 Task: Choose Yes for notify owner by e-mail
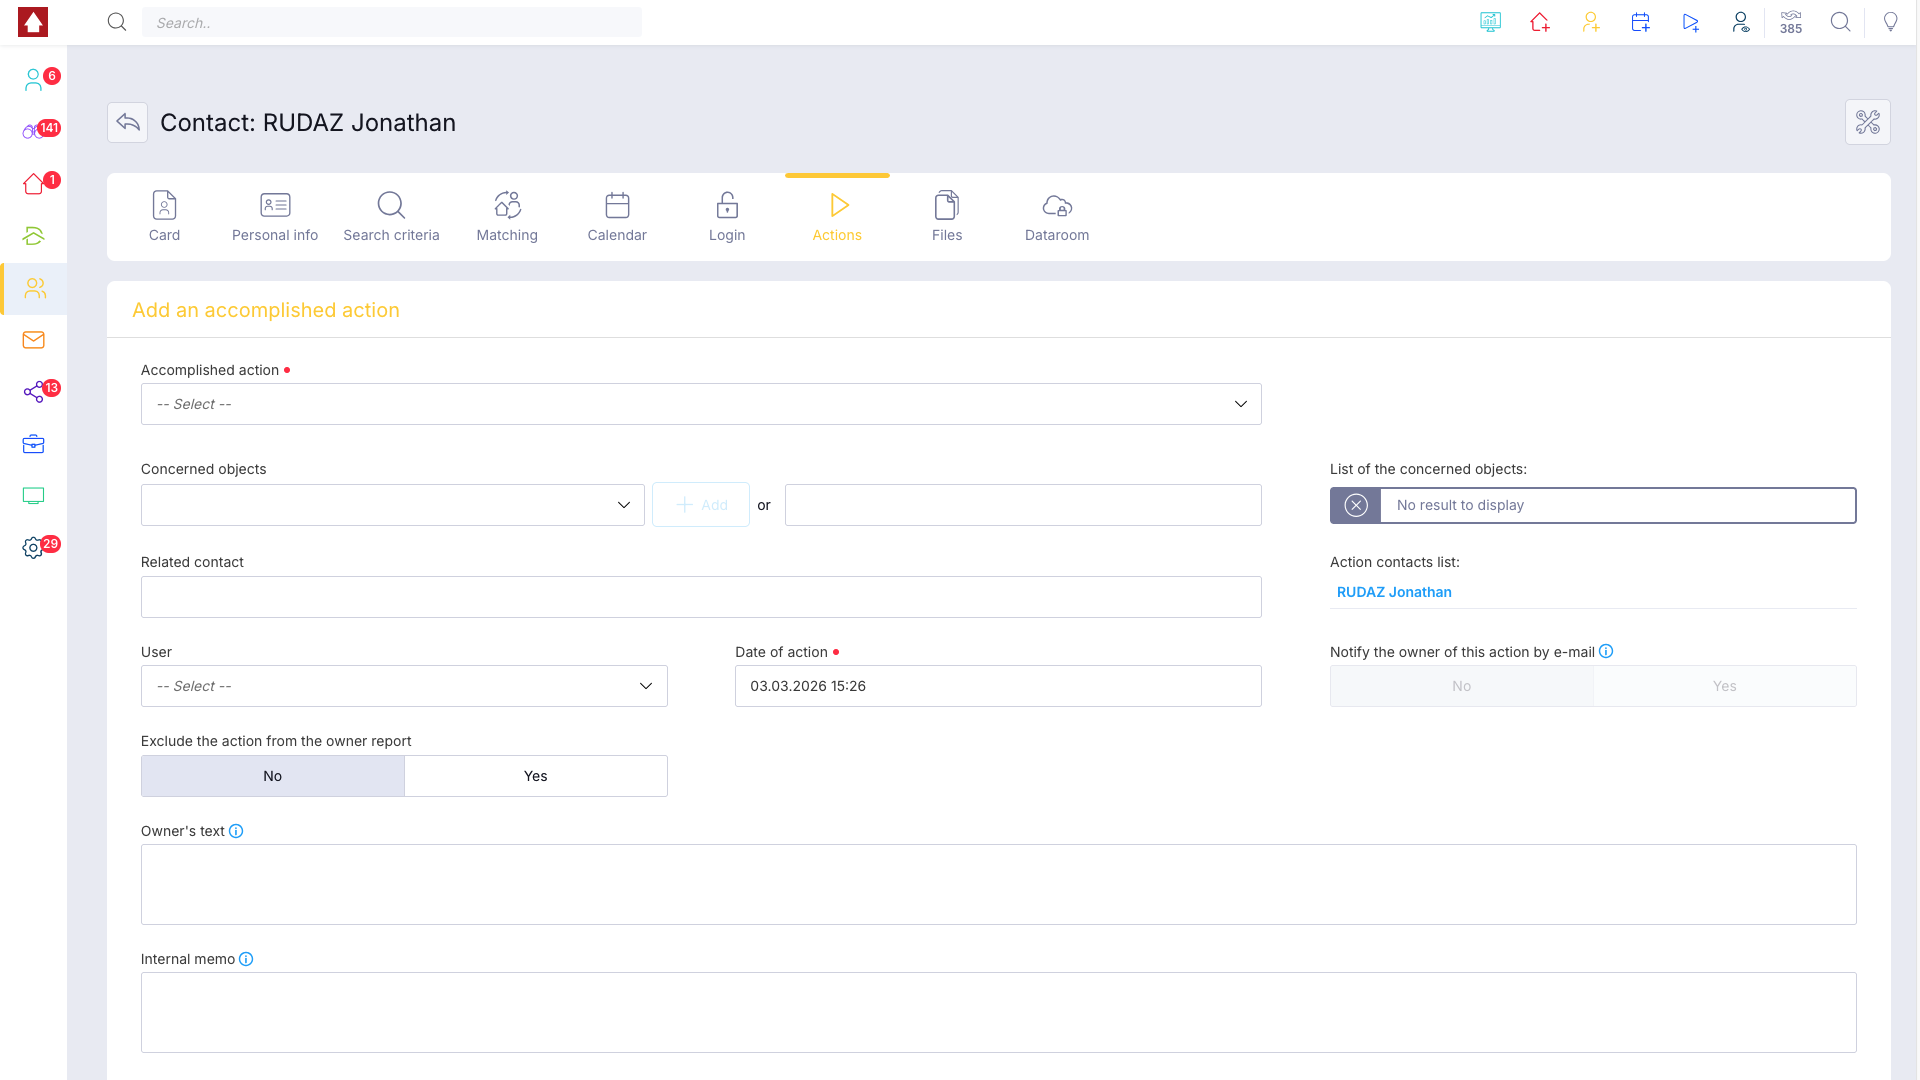pos(1725,686)
